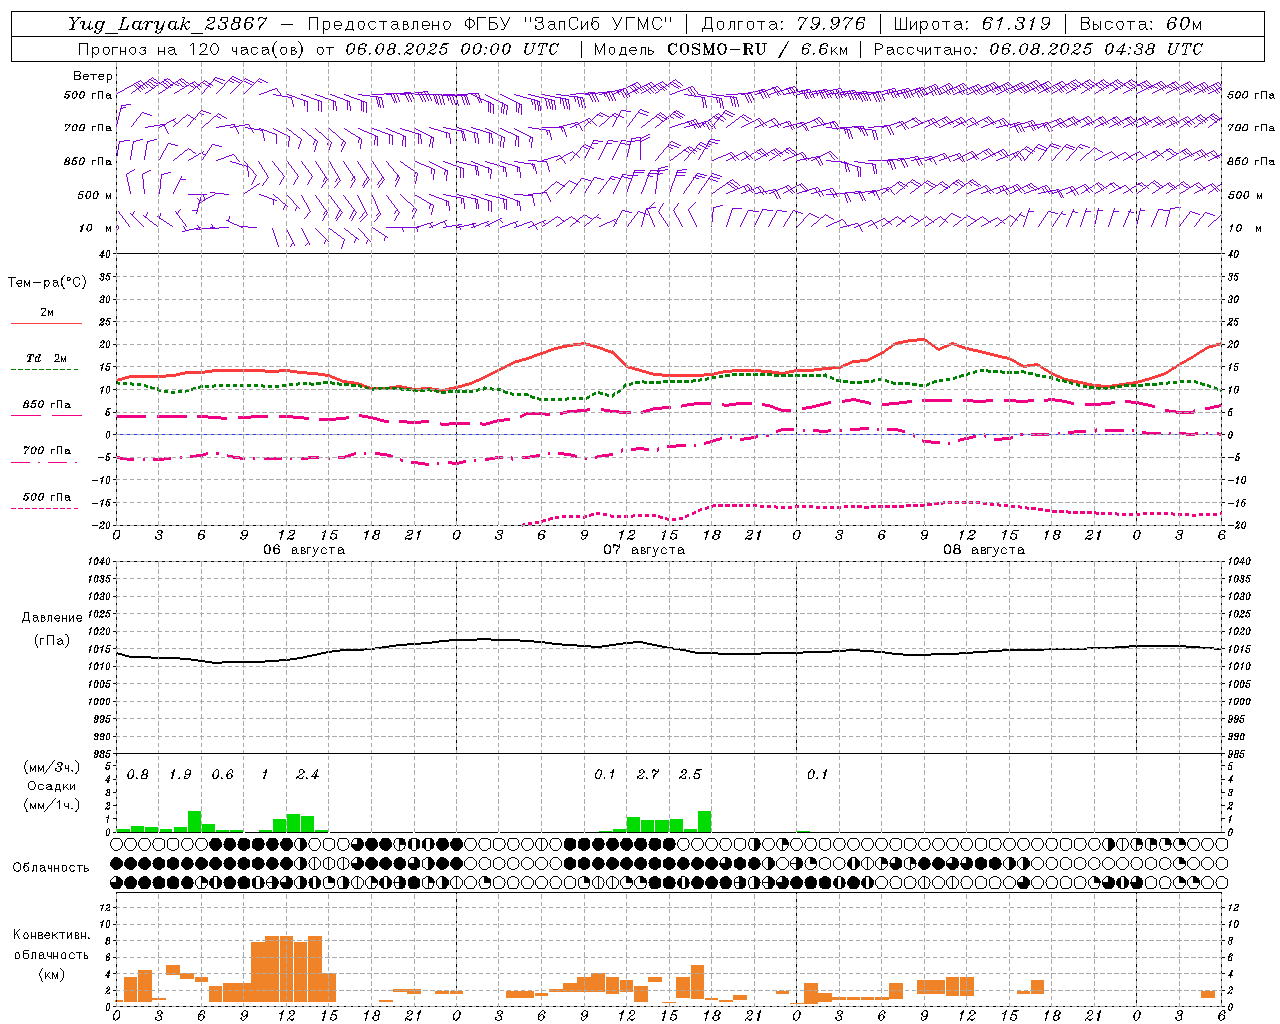Click the left-side 10 м wind level label
This screenshot has width=1280, height=1024.
coord(95,228)
